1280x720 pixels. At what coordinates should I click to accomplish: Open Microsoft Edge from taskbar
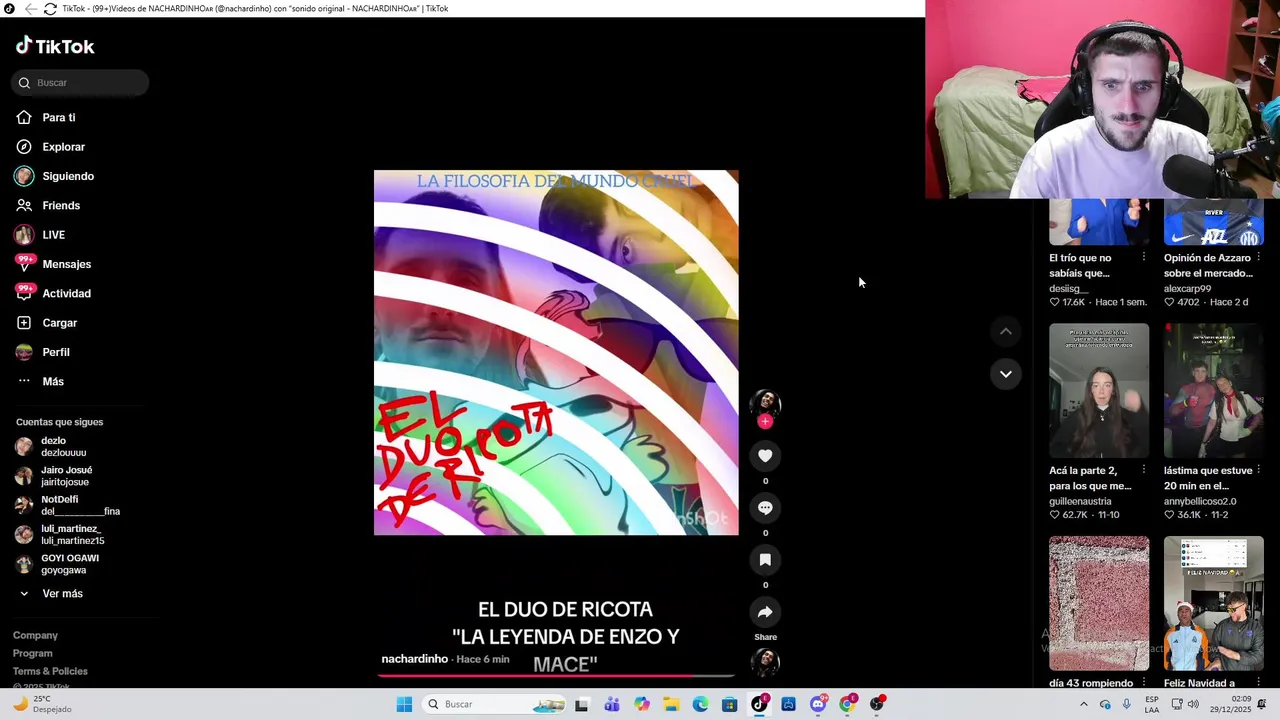(700, 704)
